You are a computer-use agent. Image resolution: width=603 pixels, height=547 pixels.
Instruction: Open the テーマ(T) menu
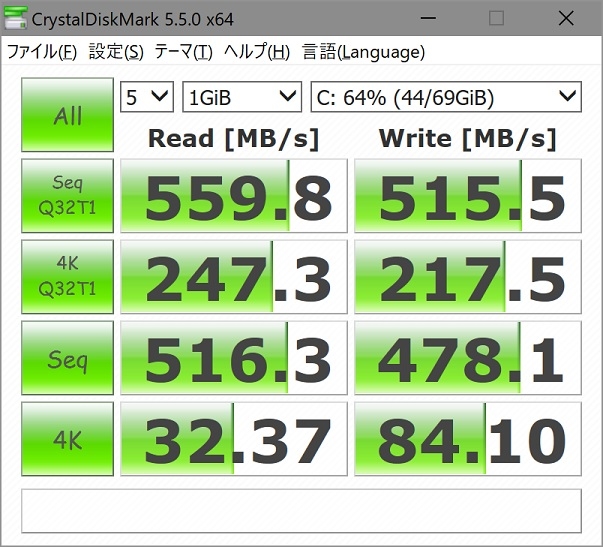[183, 52]
